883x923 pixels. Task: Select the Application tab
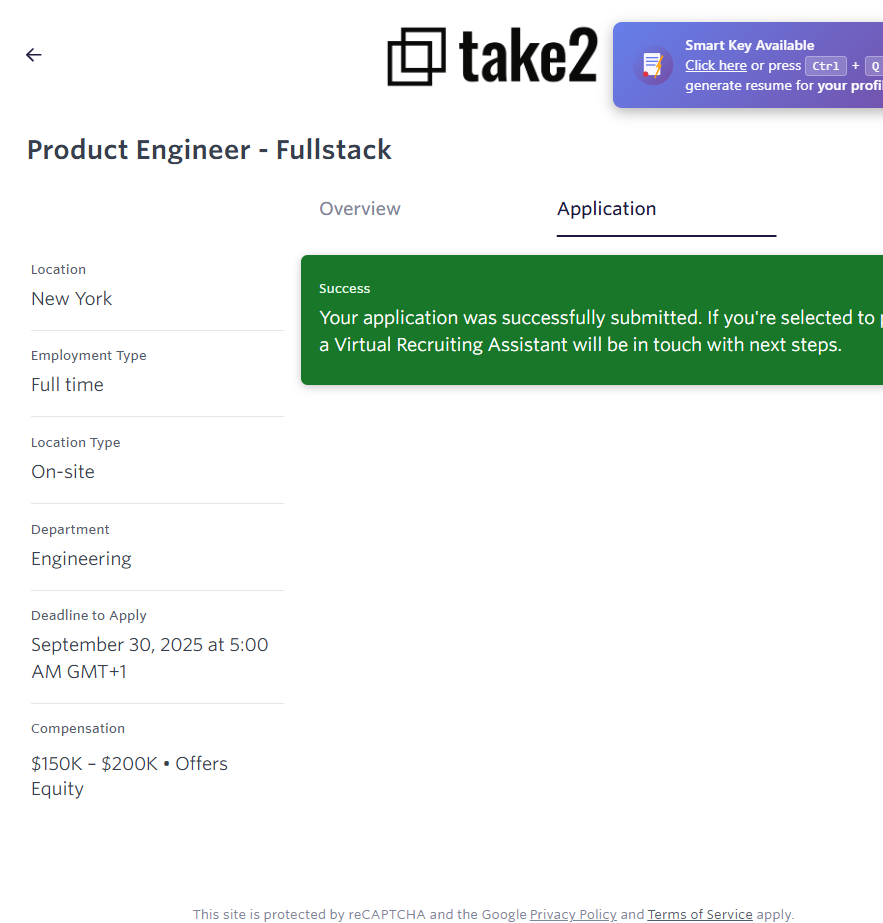tap(606, 209)
